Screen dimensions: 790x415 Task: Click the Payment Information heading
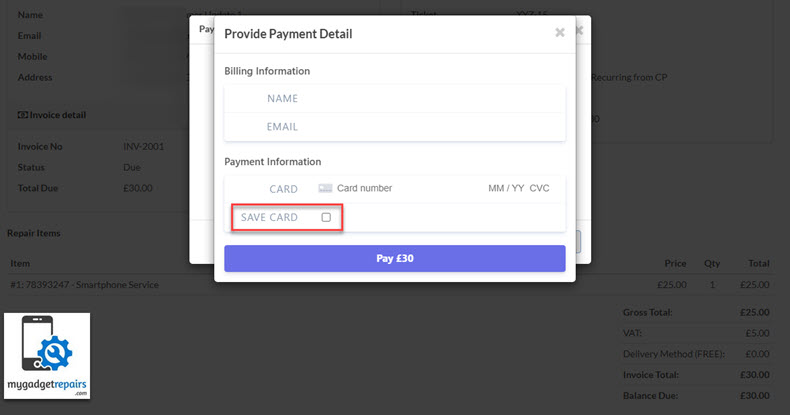click(273, 162)
